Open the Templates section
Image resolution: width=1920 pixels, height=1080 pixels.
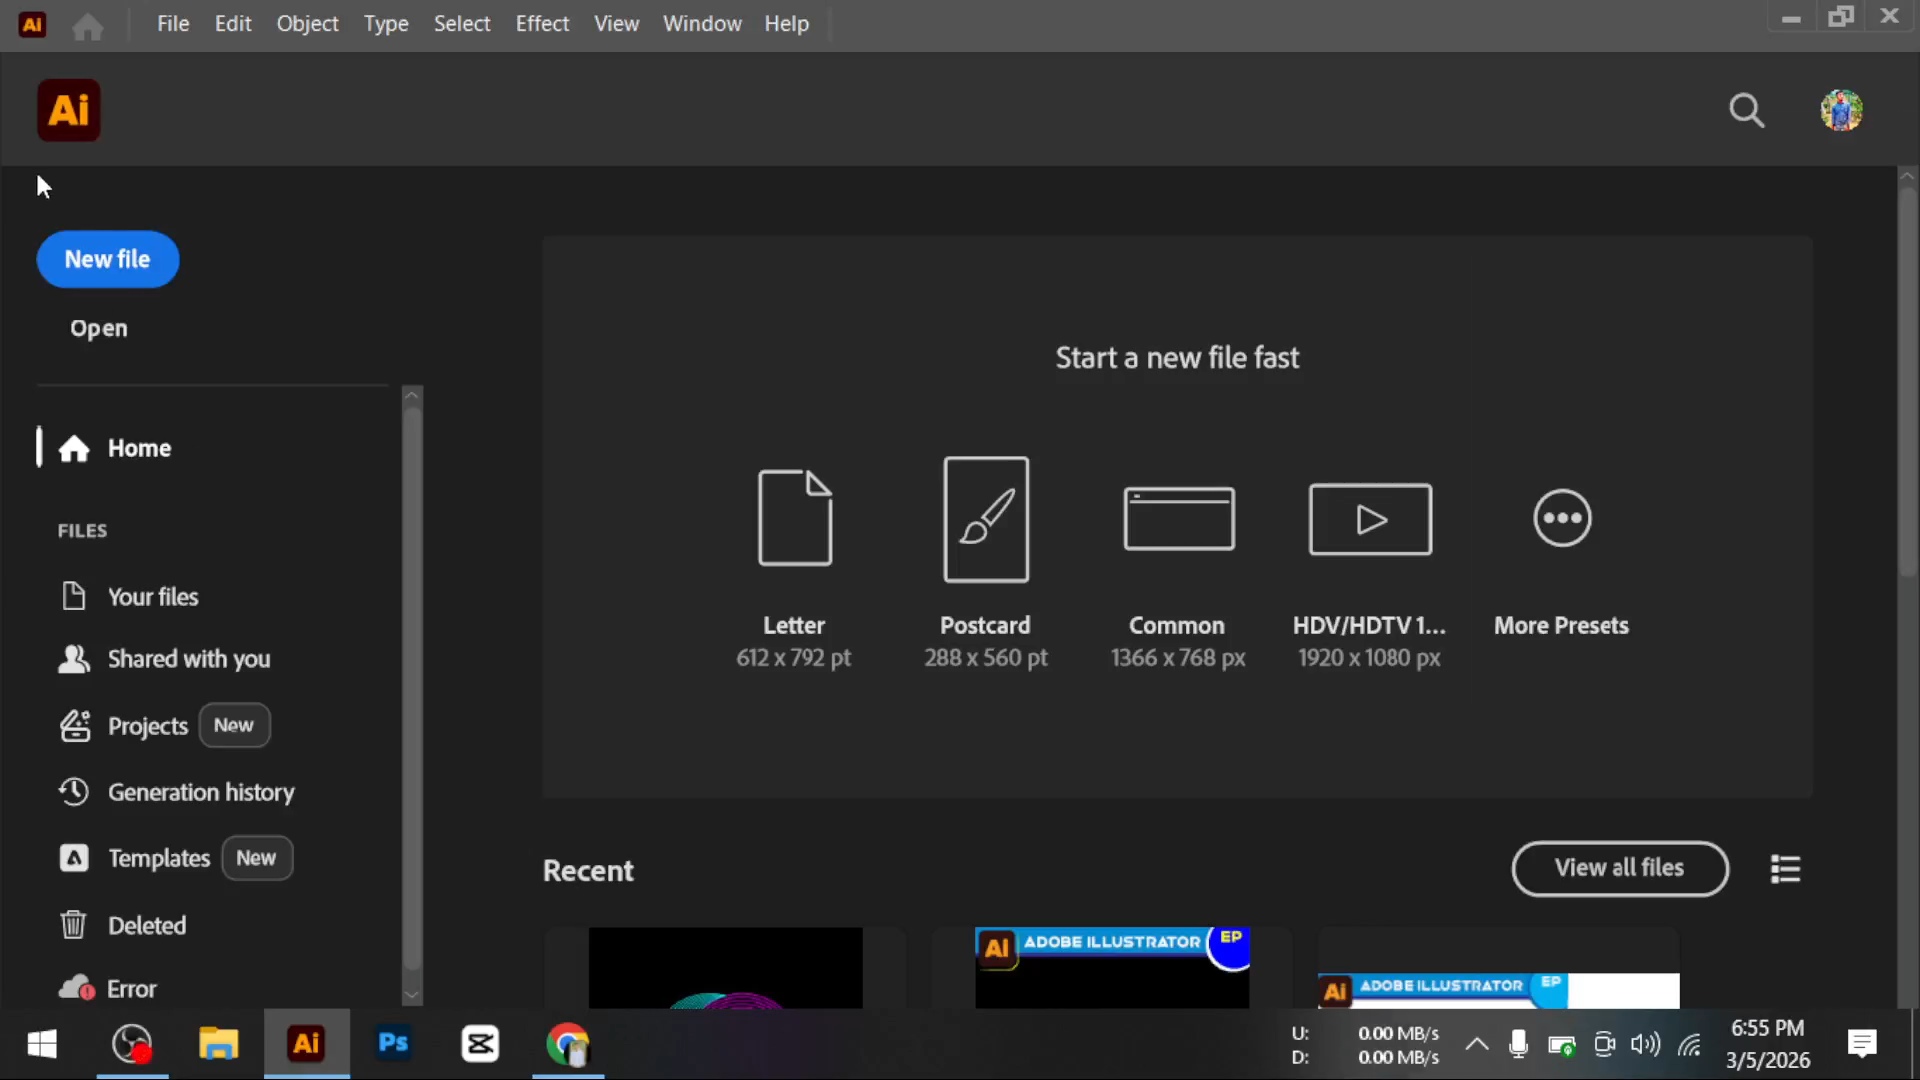click(159, 859)
